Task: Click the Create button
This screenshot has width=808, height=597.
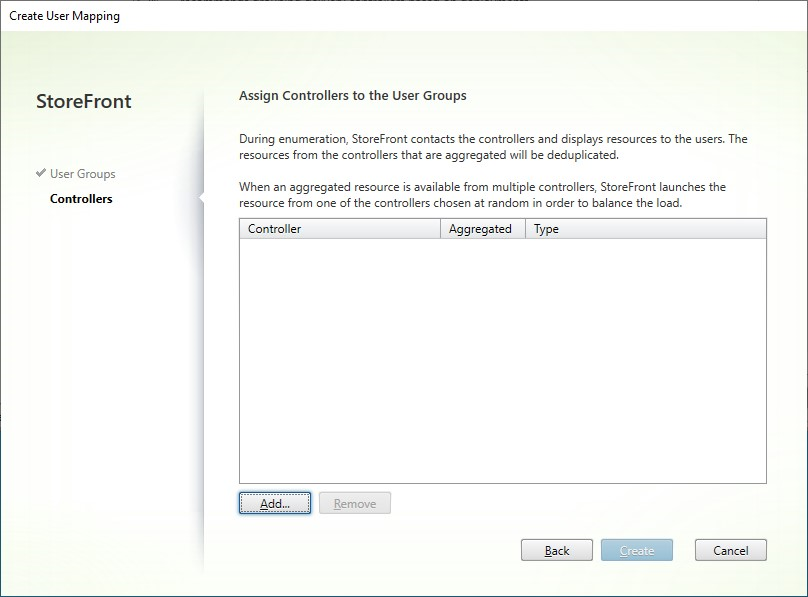Action: click(x=637, y=550)
